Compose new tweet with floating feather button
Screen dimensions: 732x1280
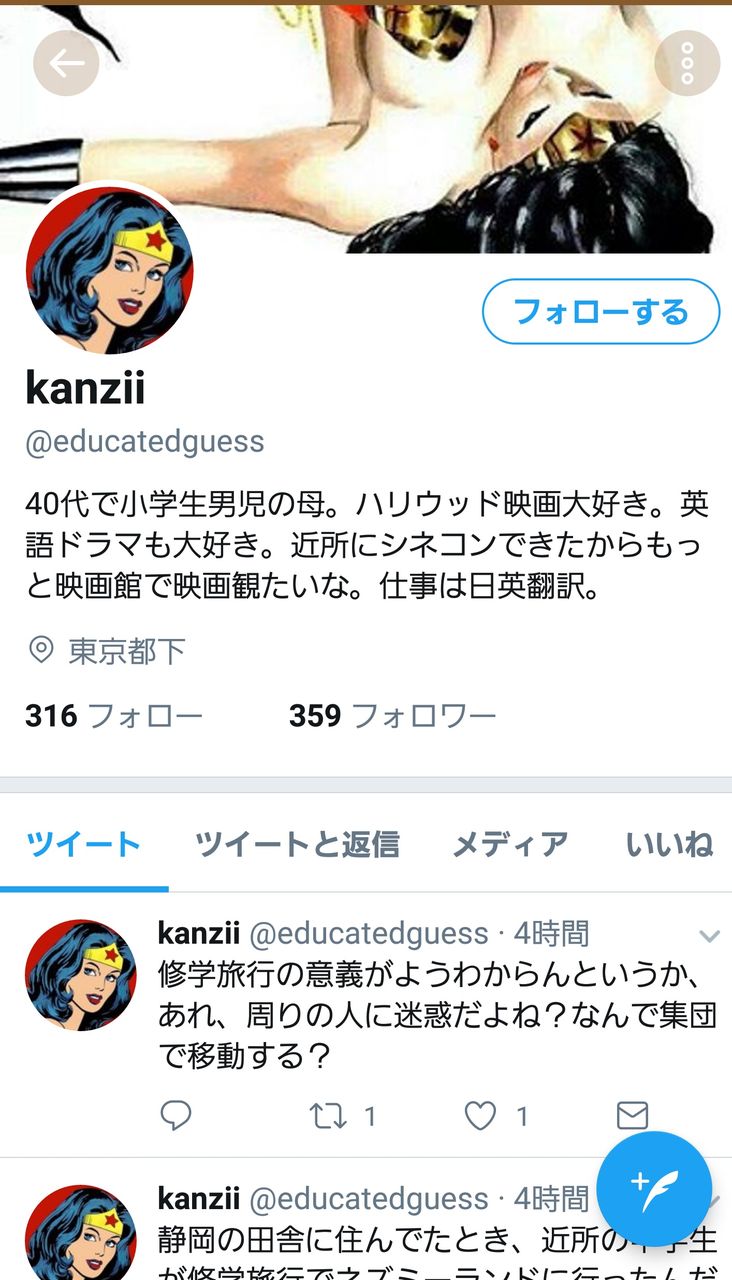[654, 1189]
